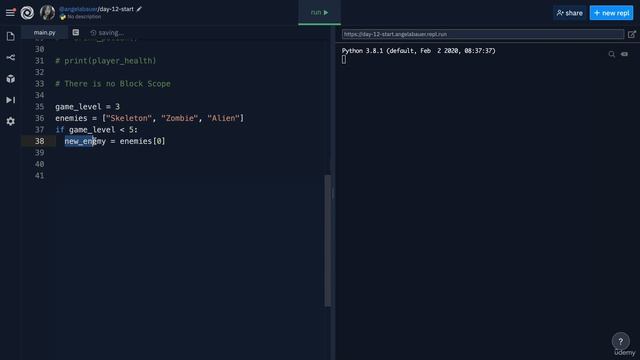Click line number 31
The image size is (640, 360).
(x=40, y=61)
